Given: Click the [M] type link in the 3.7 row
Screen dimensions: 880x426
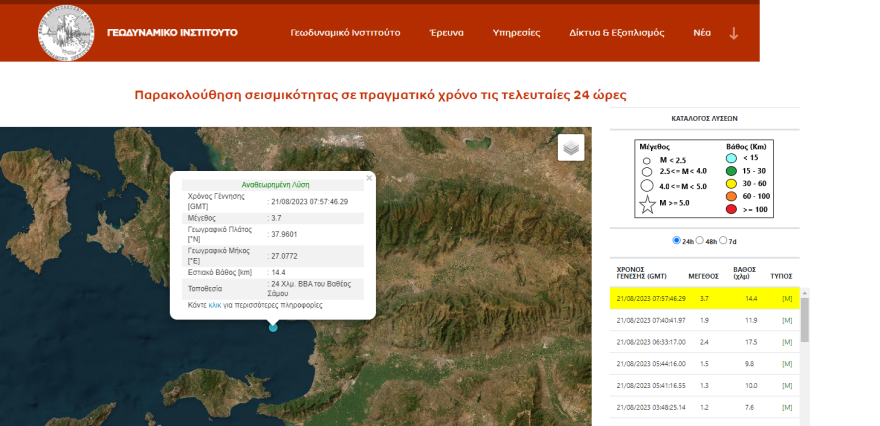Looking at the screenshot, I should (x=787, y=299).
